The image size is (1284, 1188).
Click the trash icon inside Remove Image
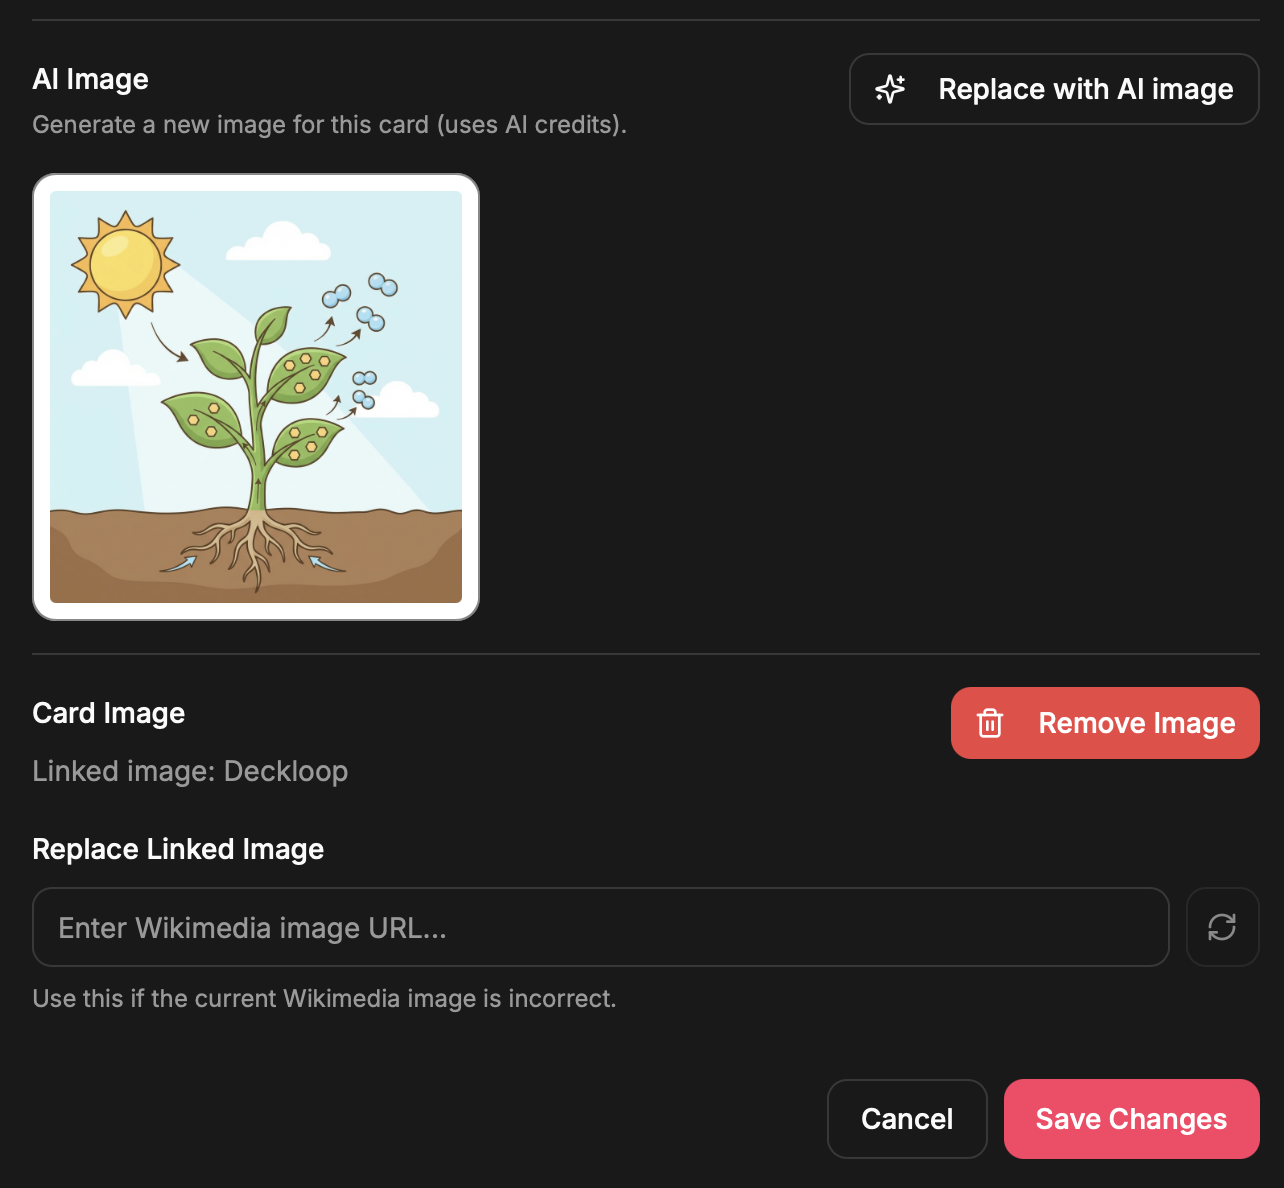tap(990, 722)
